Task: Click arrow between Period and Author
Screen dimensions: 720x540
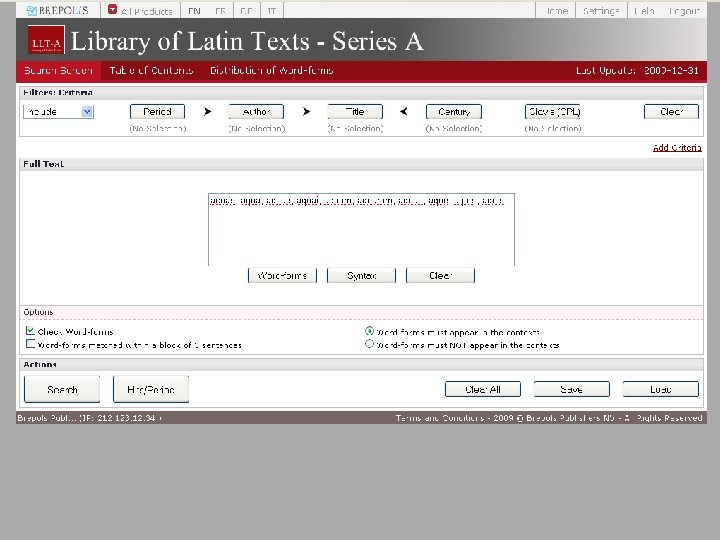Action: (207, 111)
